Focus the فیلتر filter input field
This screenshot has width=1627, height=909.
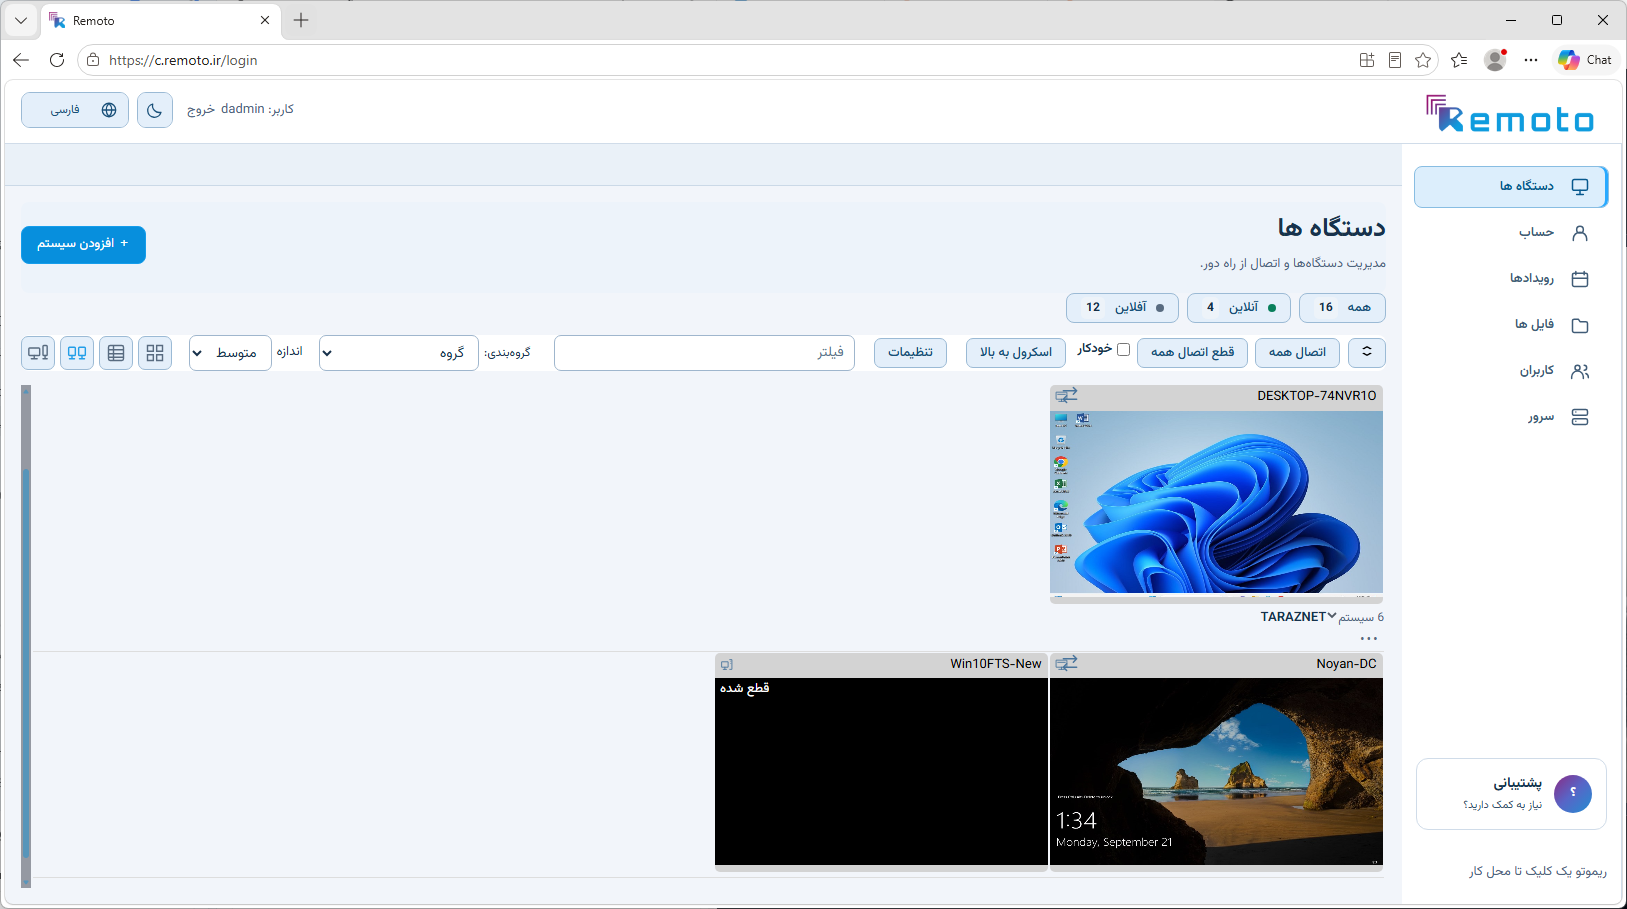coord(704,352)
